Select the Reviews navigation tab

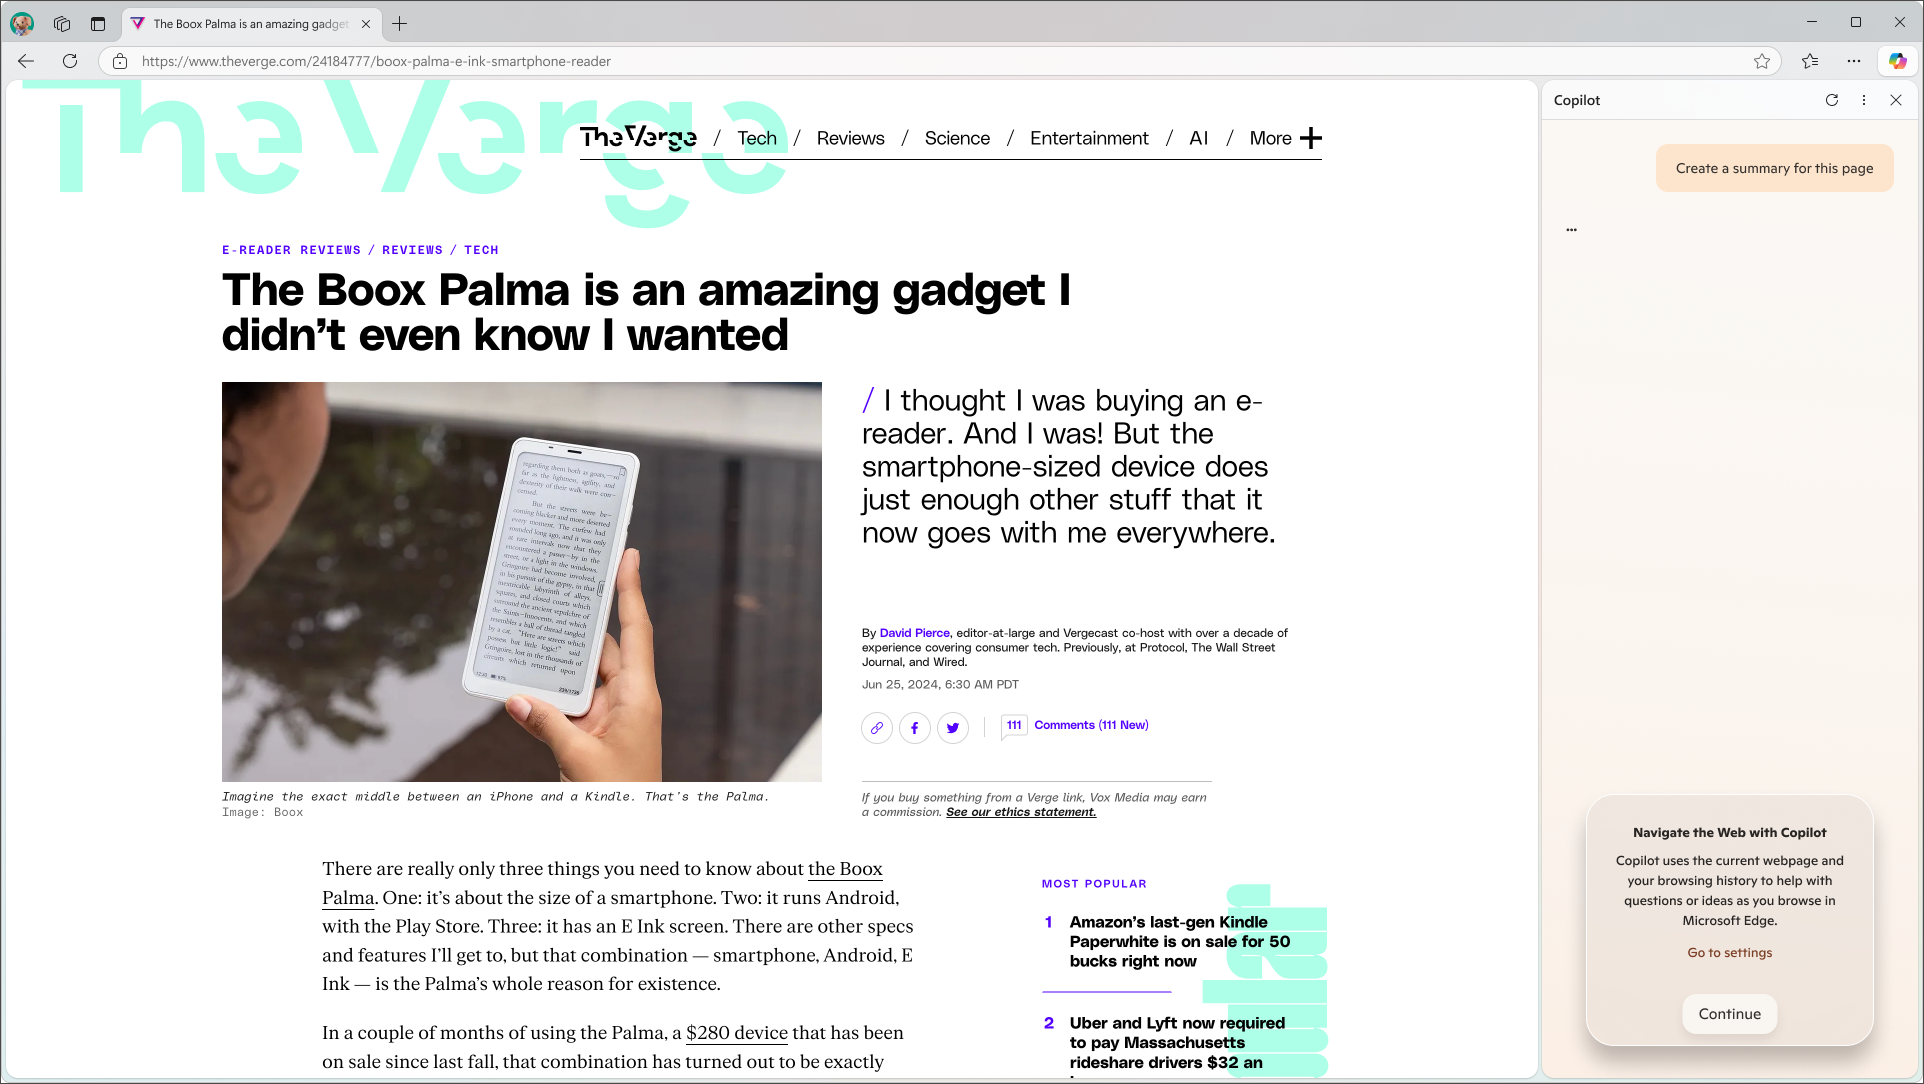point(850,137)
